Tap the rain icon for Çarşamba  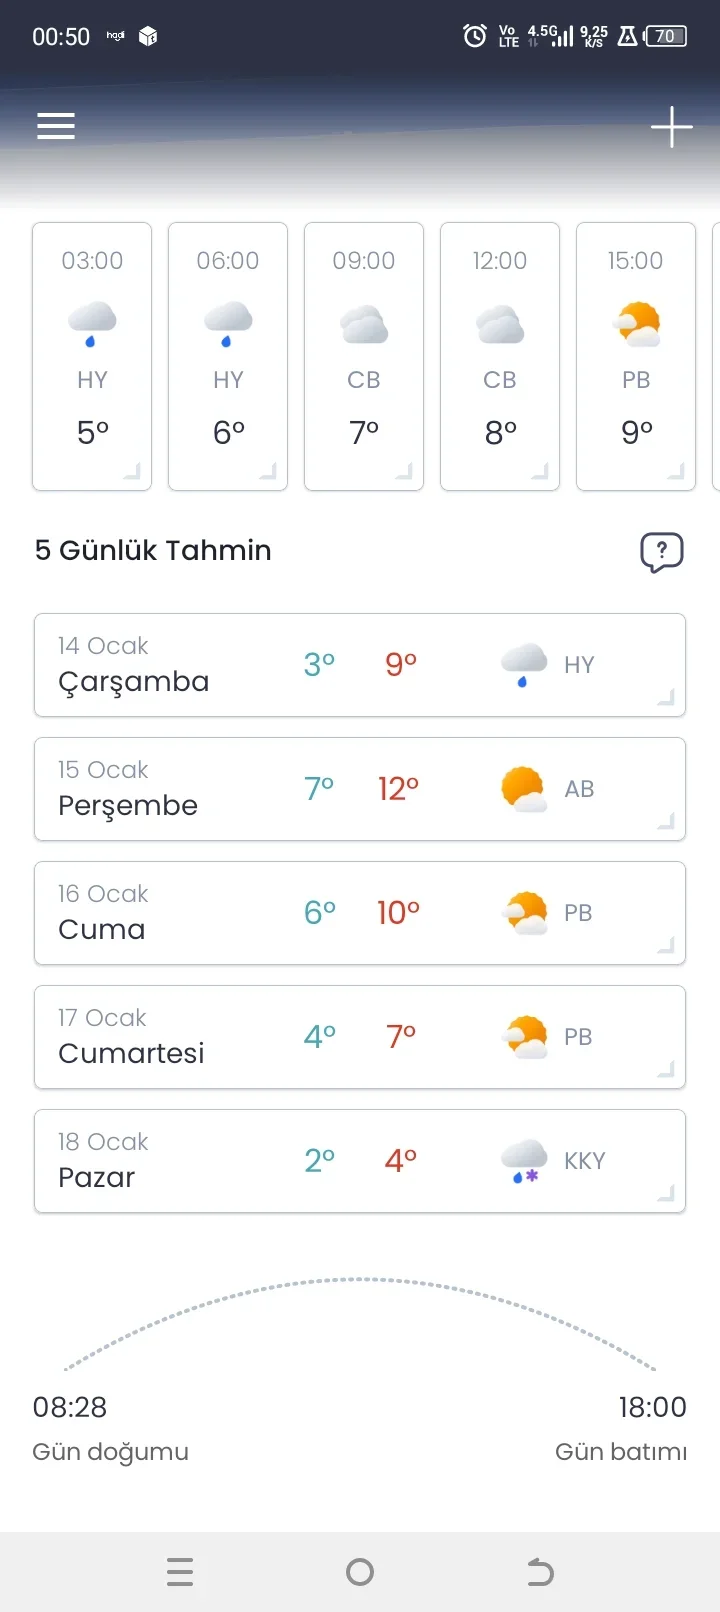(524, 665)
